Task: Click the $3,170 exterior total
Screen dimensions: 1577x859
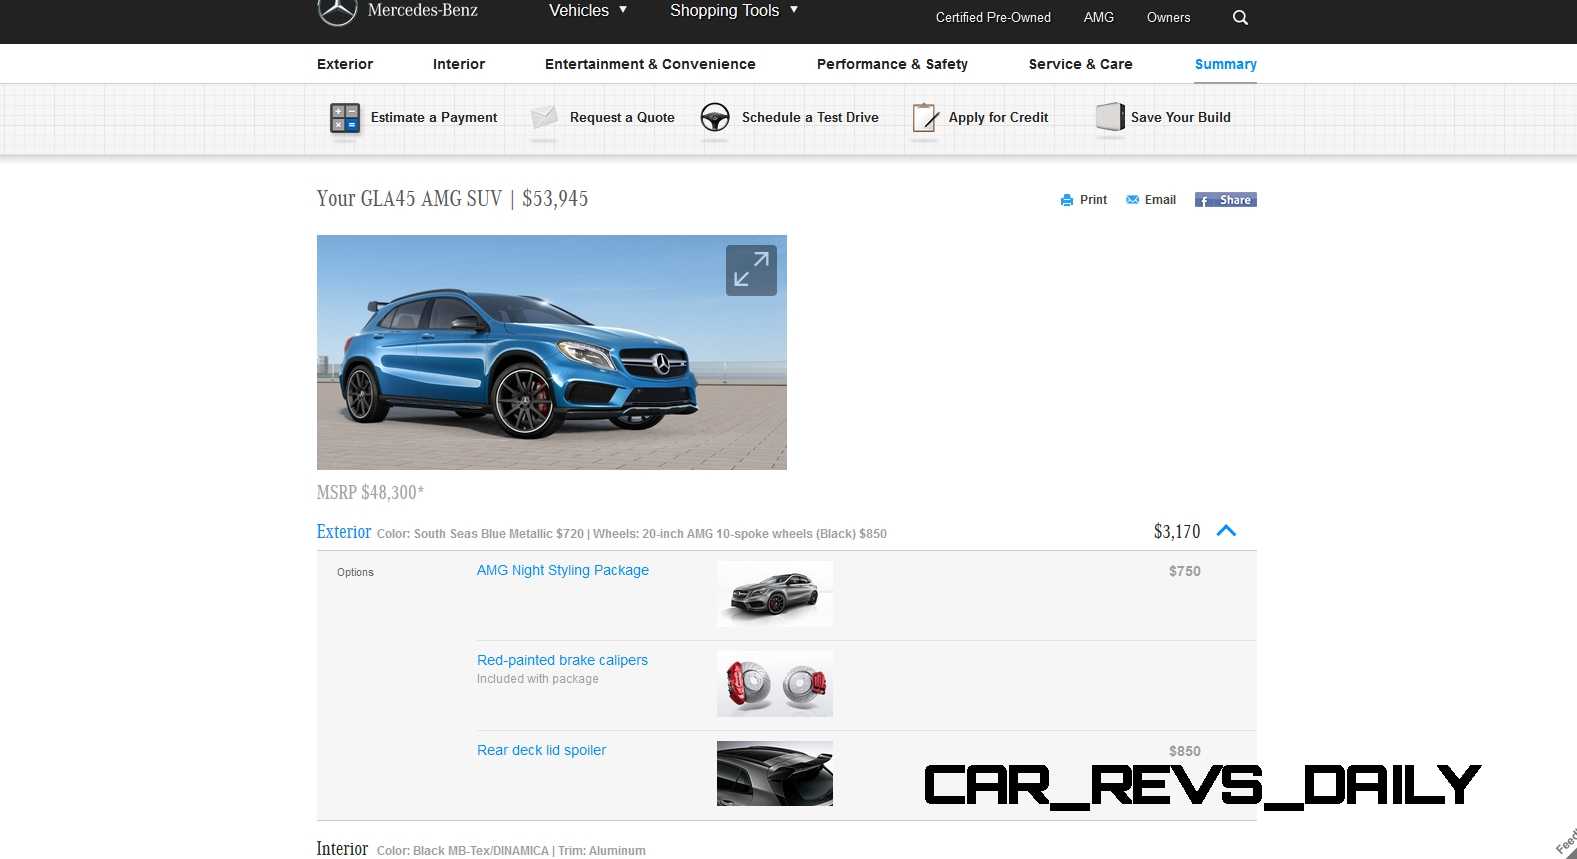Action: click(1177, 532)
